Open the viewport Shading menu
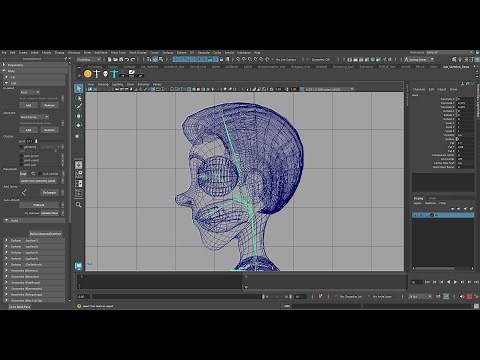480x360 pixels. click(x=103, y=84)
